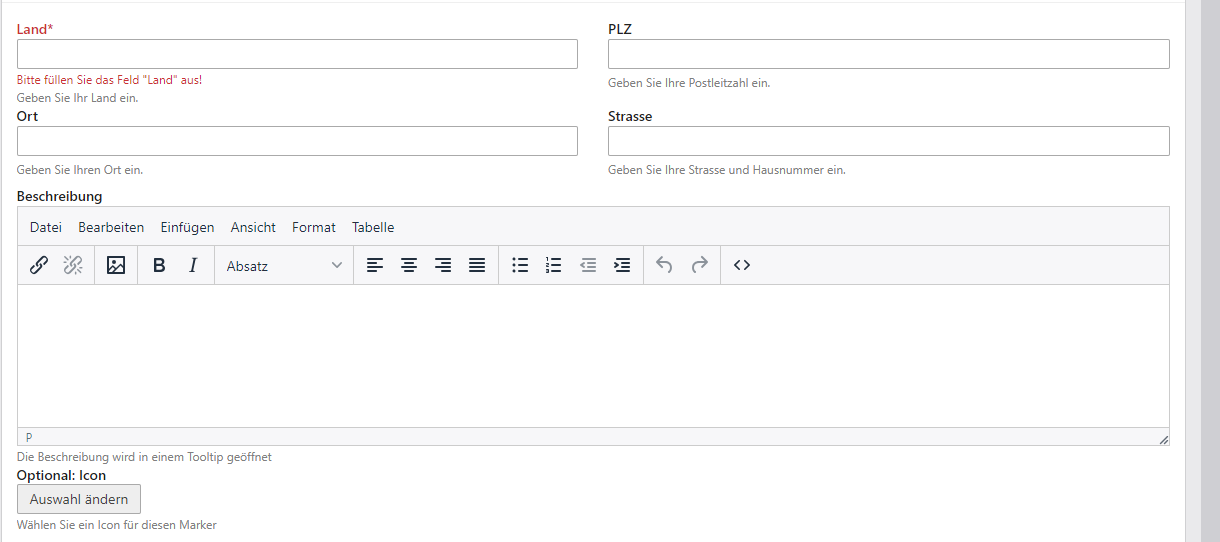1220x542 pixels.
Task: Toggle italic formatting
Action: pos(193,265)
